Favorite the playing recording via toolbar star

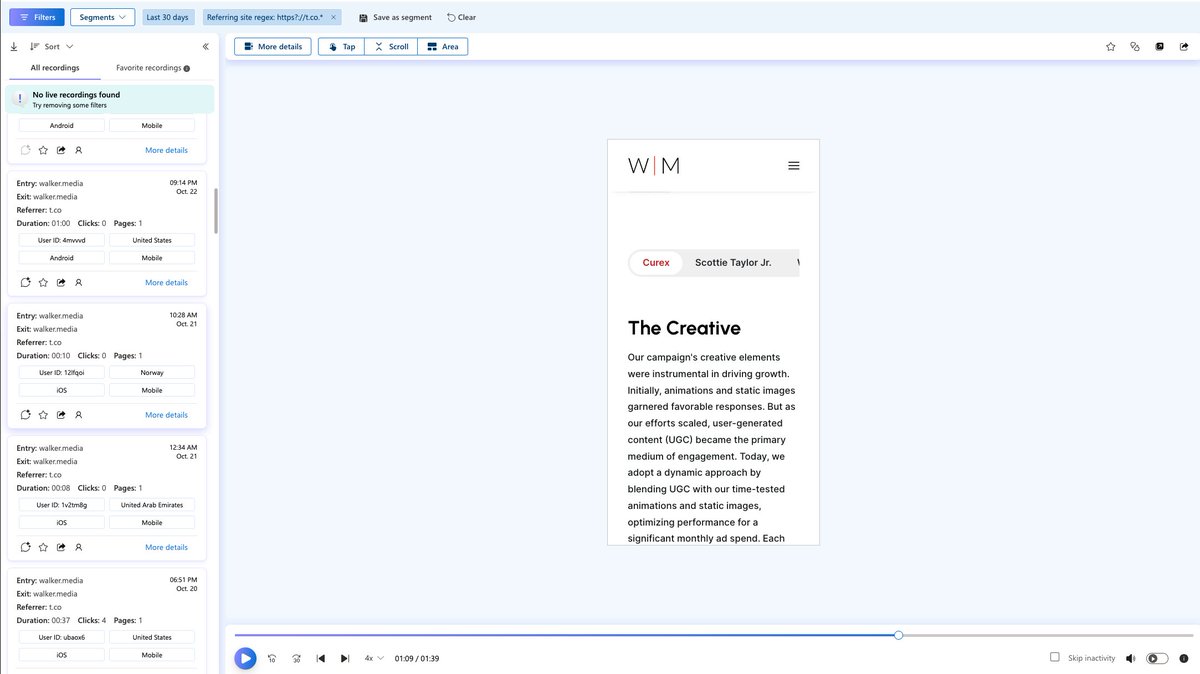[1110, 46]
